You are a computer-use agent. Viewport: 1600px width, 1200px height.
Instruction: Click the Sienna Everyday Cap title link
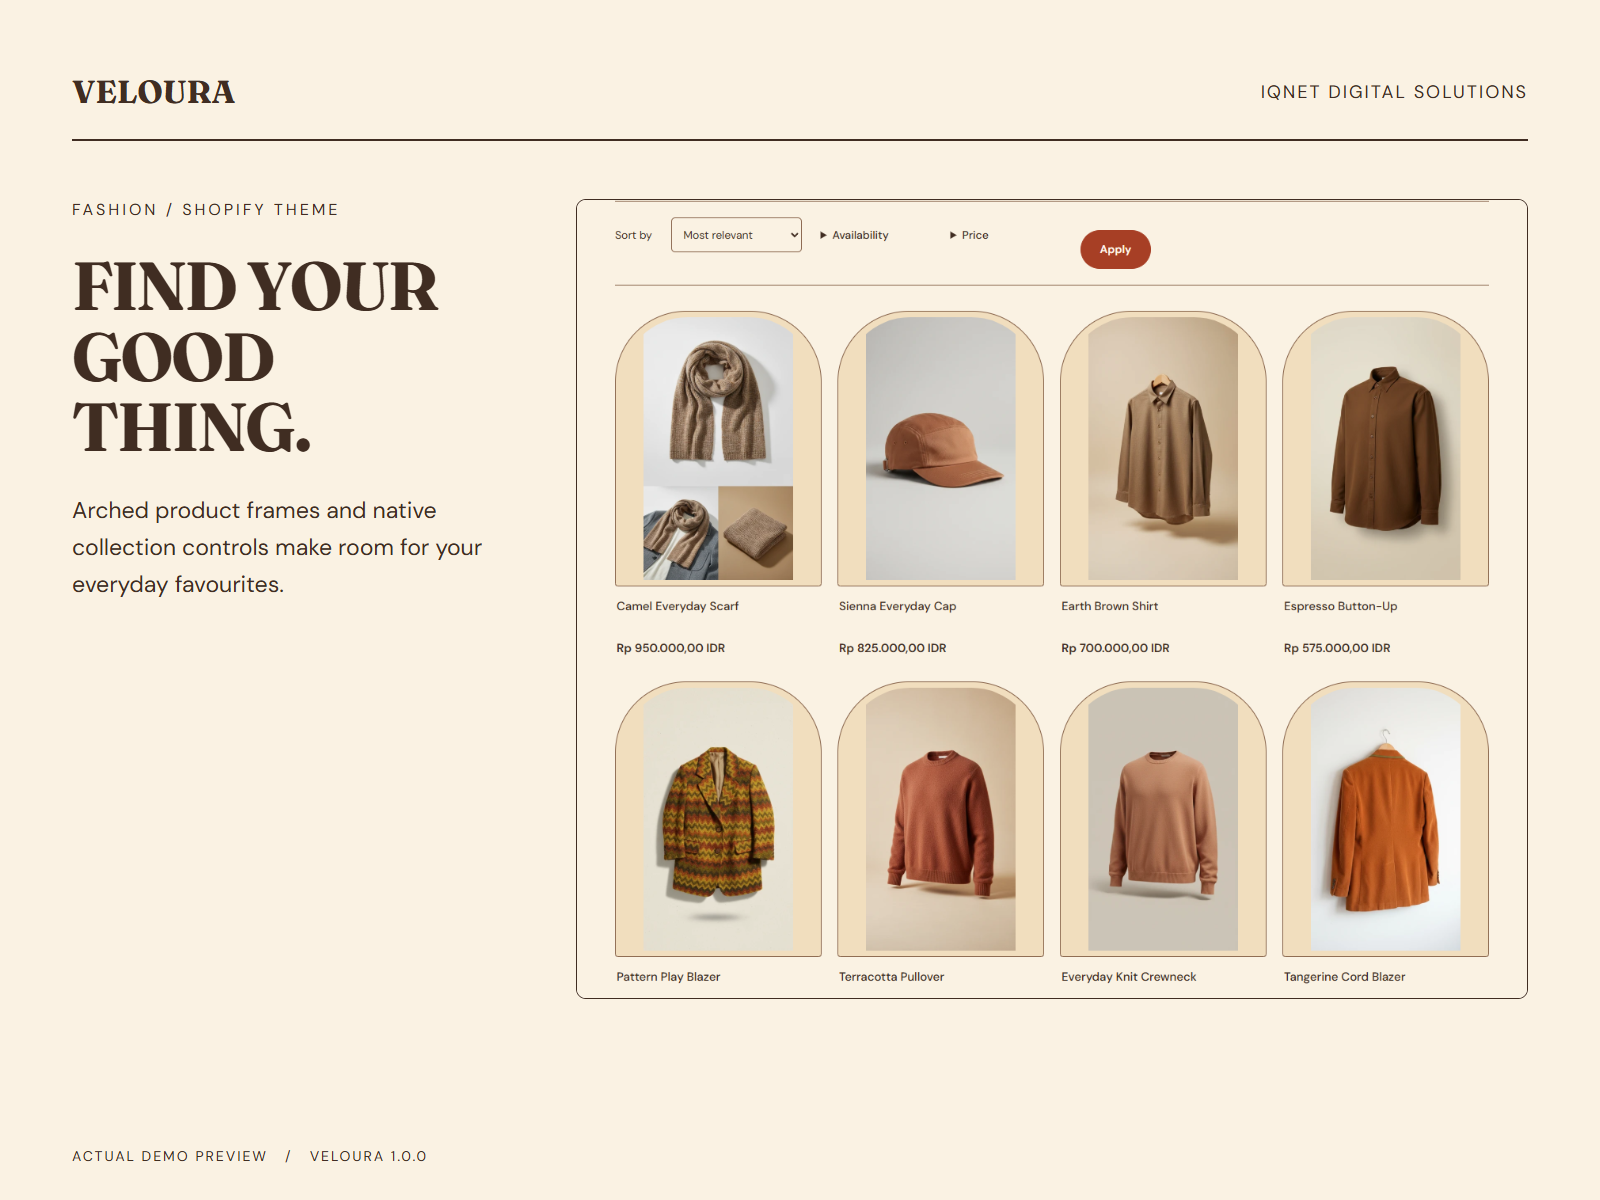coord(897,606)
